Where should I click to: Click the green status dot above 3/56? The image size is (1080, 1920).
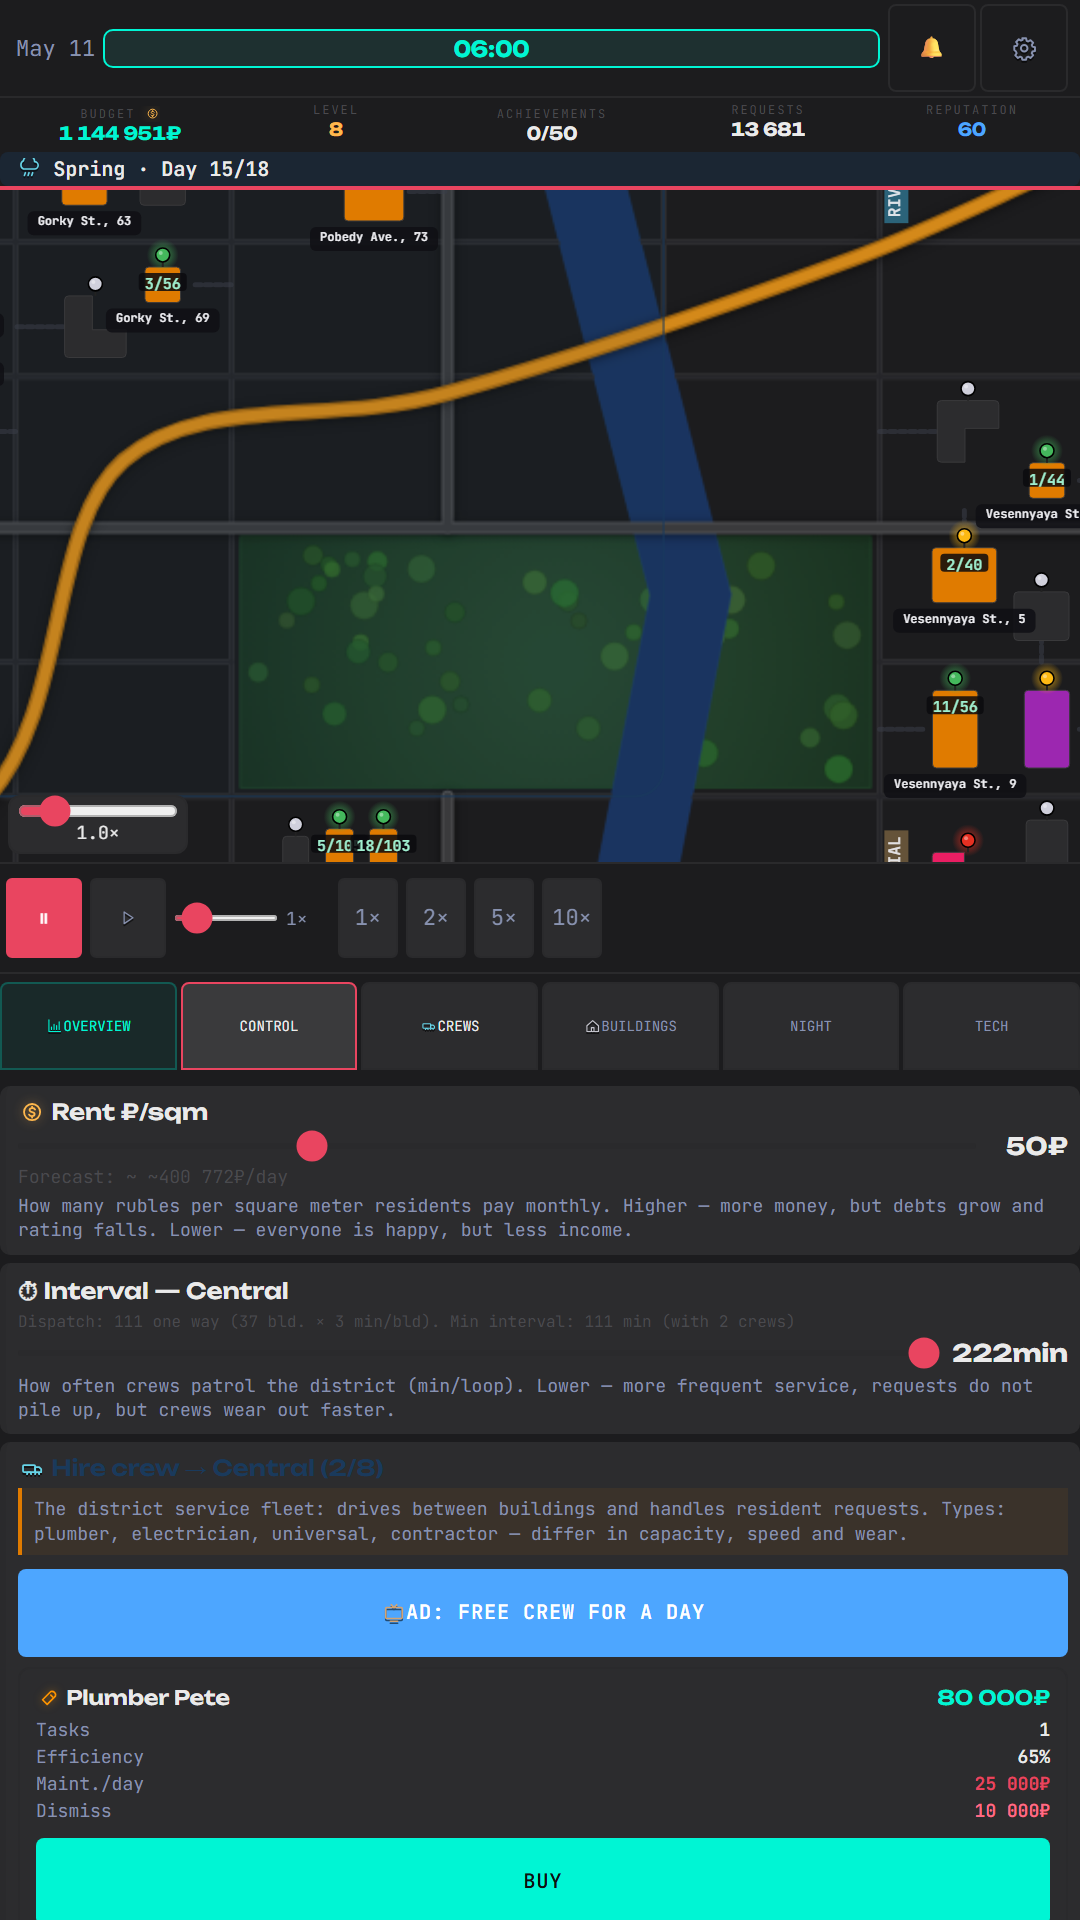[x=163, y=255]
